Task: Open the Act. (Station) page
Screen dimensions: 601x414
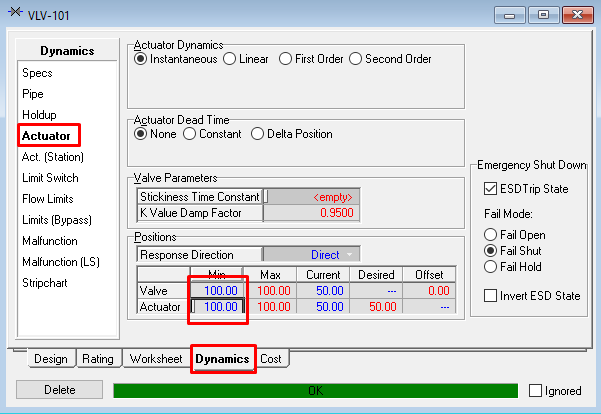Action: pyautogui.click(x=53, y=157)
